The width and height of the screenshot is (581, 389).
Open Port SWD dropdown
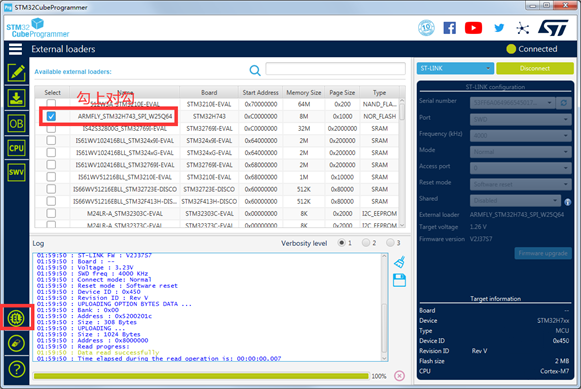point(521,119)
